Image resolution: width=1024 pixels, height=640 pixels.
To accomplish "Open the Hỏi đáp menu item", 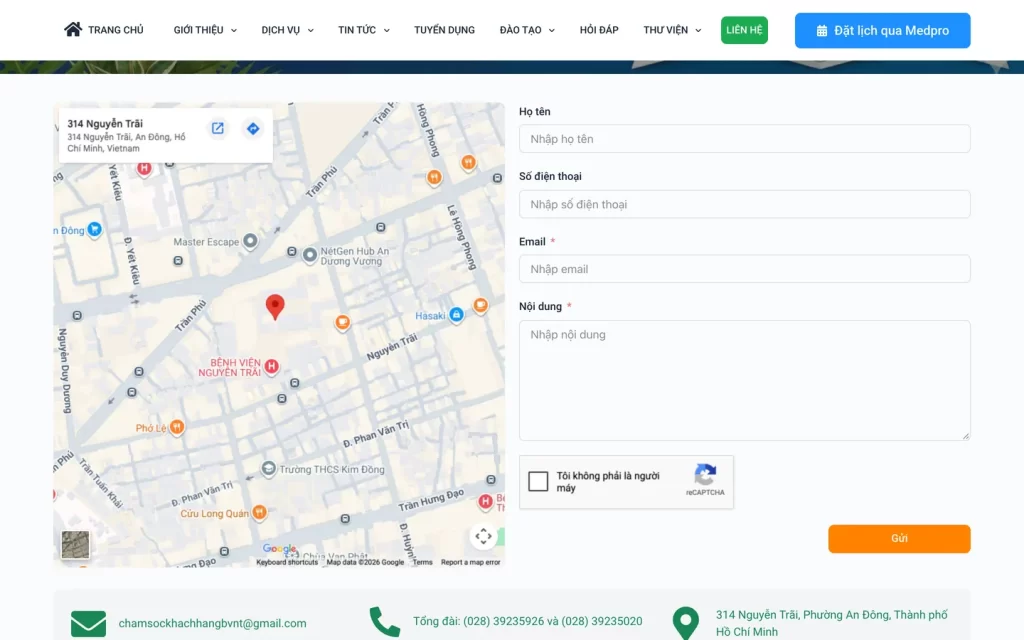I will tap(599, 30).
